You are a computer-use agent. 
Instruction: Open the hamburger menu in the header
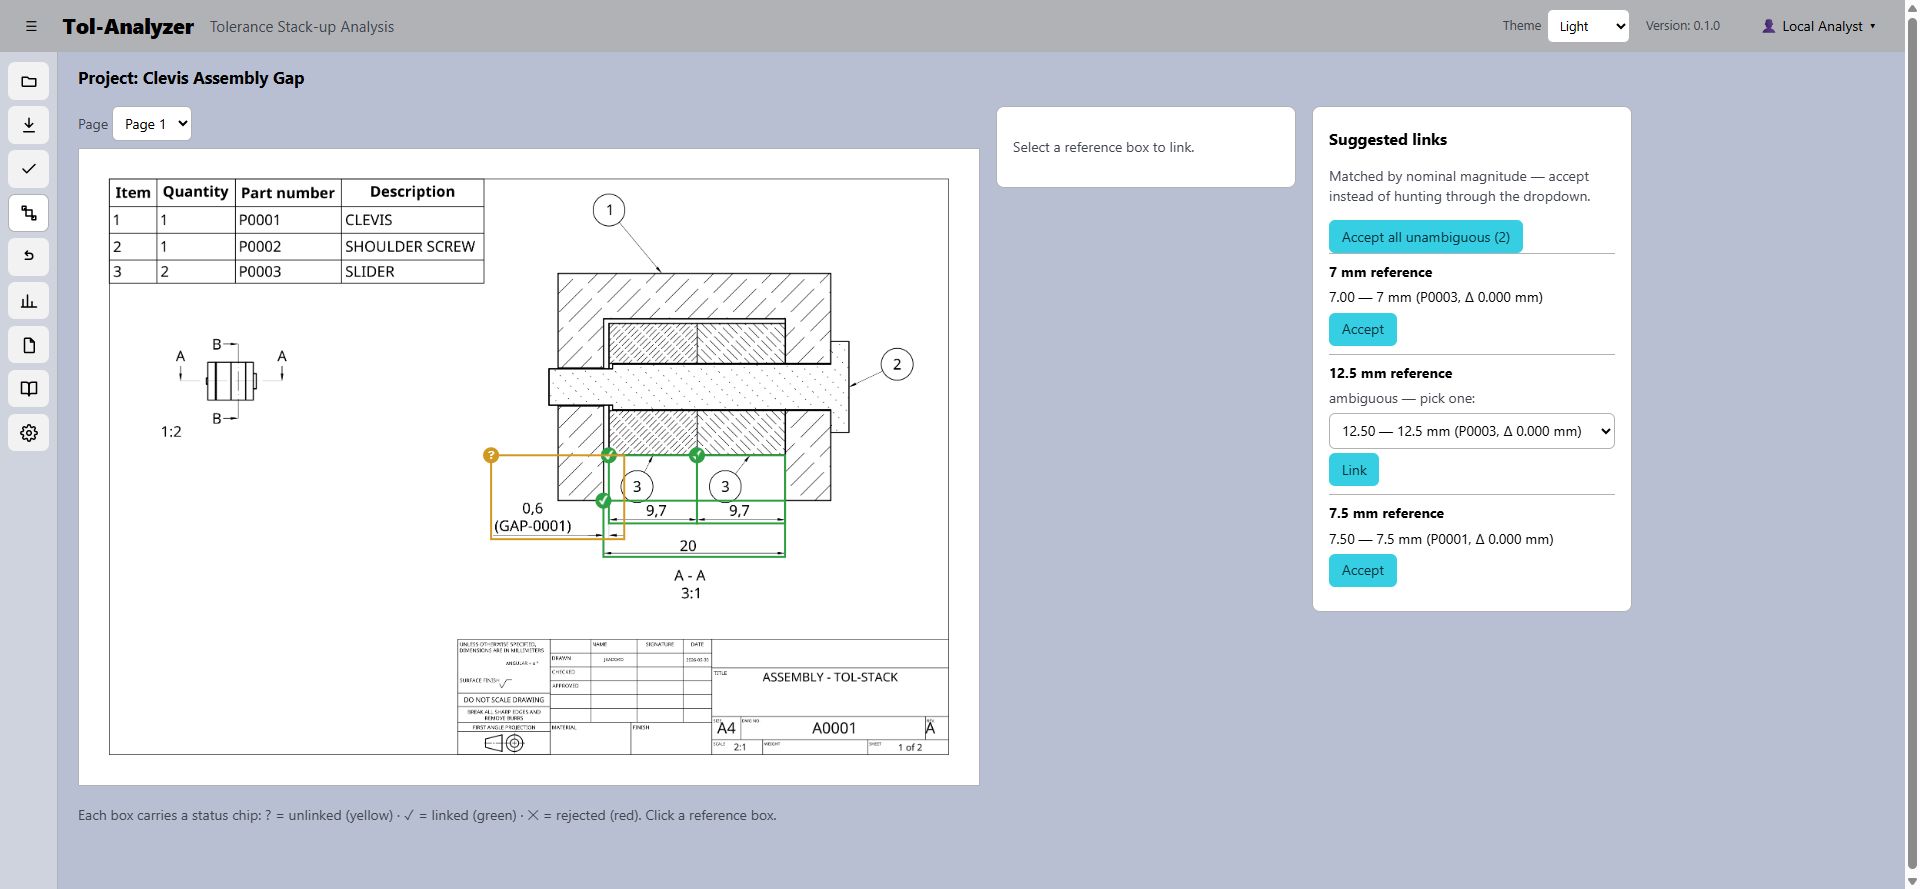pos(31,27)
